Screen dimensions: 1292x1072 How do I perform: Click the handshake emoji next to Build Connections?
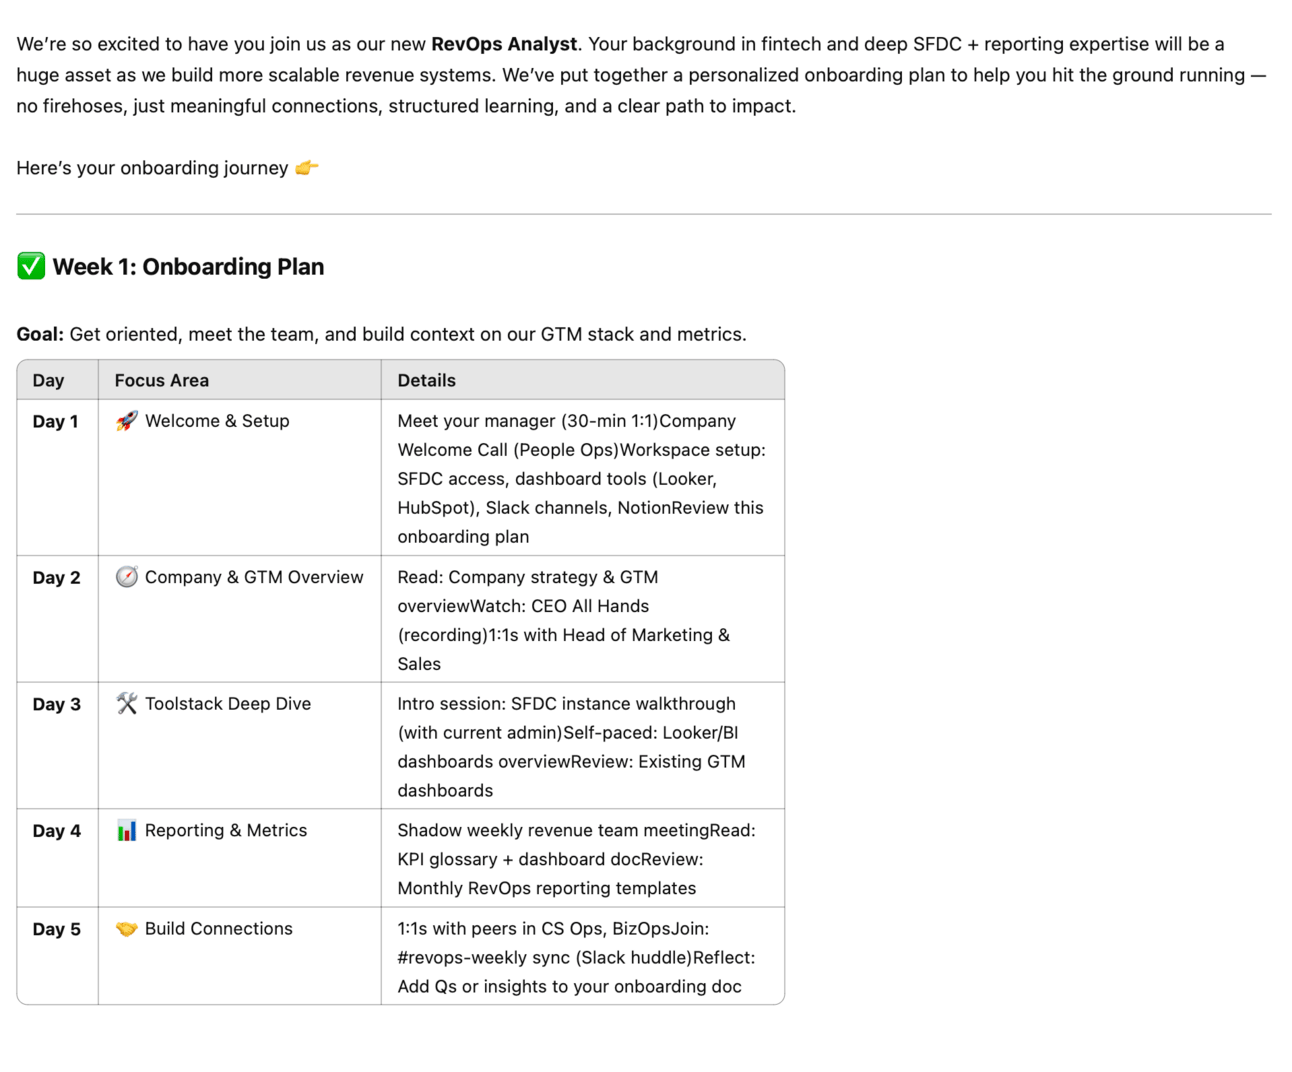pos(126,929)
